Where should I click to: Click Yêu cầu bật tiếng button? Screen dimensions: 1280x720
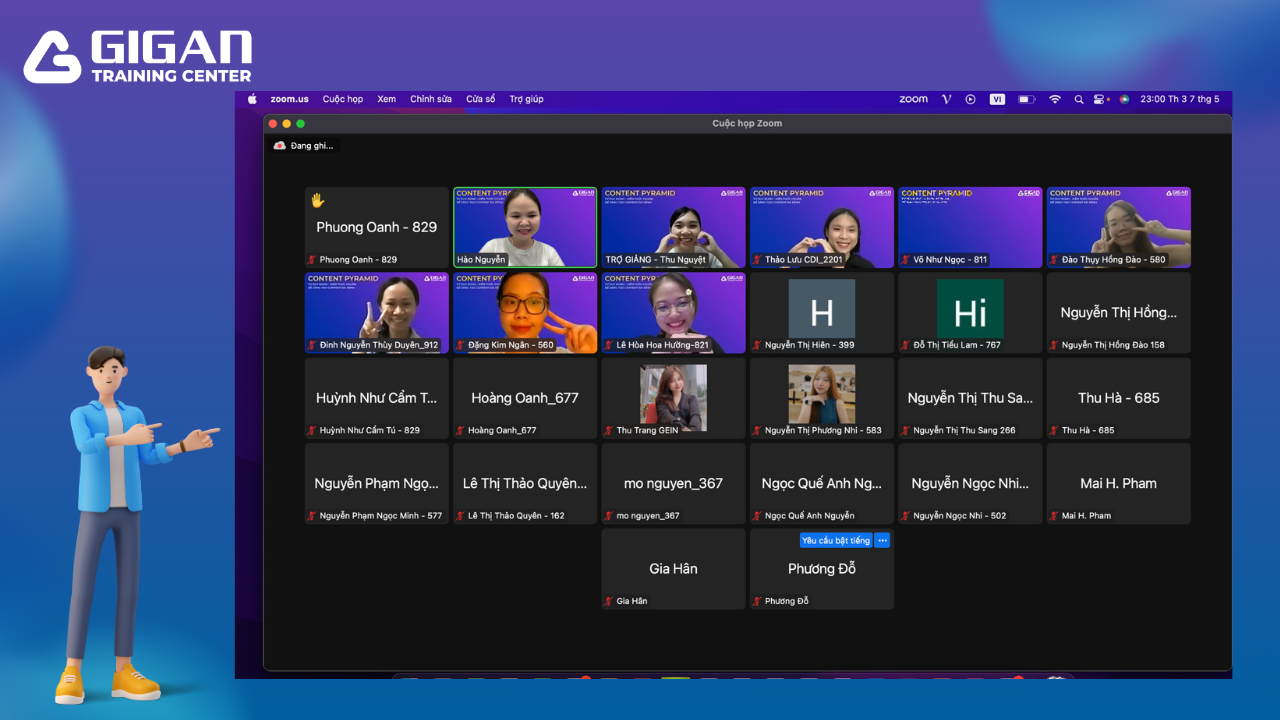click(x=836, y=540)
